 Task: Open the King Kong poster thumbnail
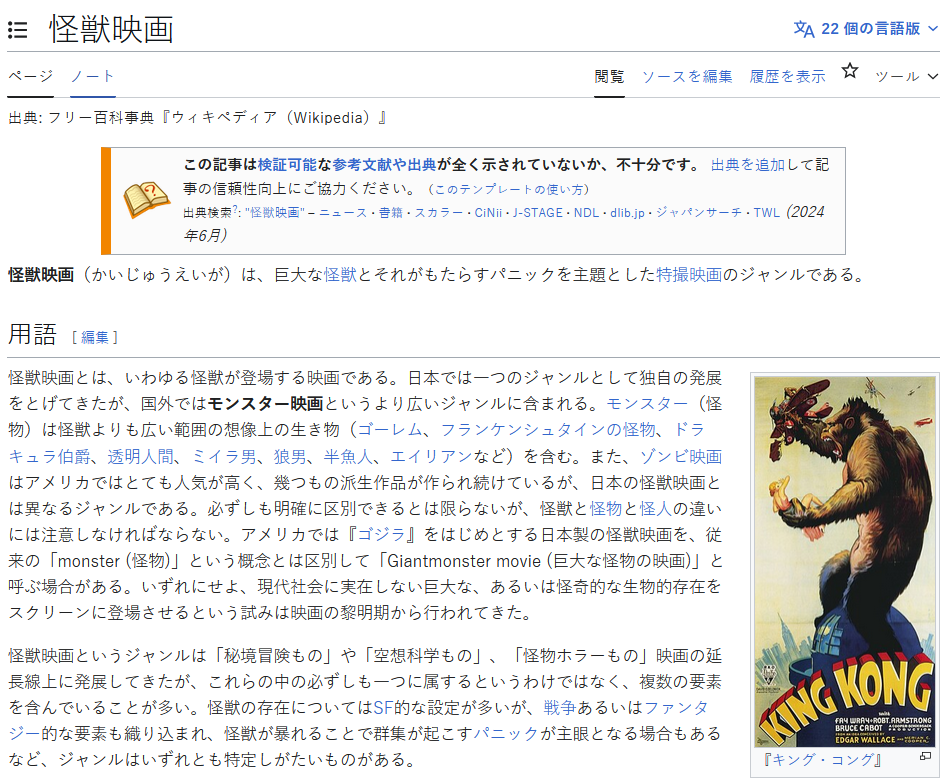point(845,562)
